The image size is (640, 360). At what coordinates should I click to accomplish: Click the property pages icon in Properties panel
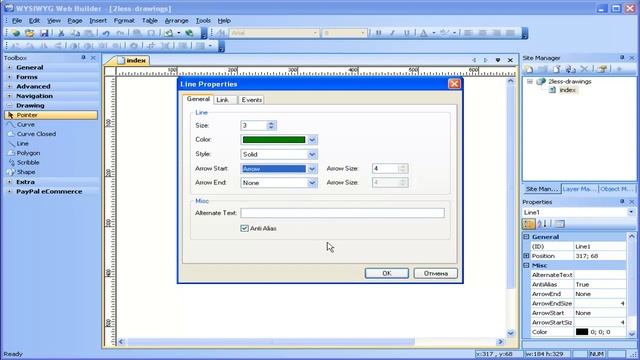(x=560, y=224)
